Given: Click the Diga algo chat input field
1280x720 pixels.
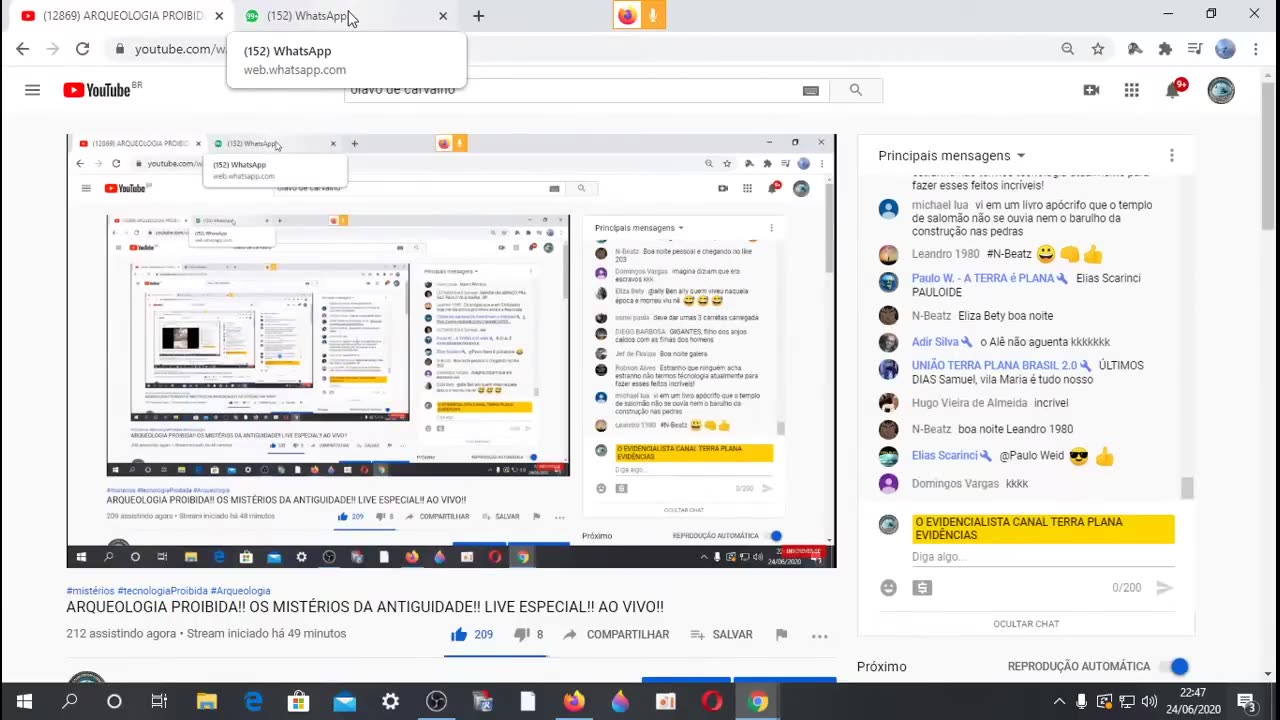Looking at the screenshot, I should tap(1043, 557).
